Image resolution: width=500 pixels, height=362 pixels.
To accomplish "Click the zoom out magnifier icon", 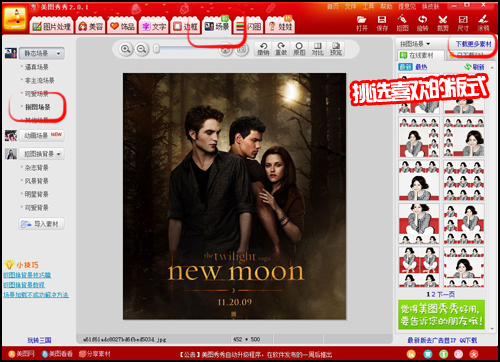I will [142, 49].
